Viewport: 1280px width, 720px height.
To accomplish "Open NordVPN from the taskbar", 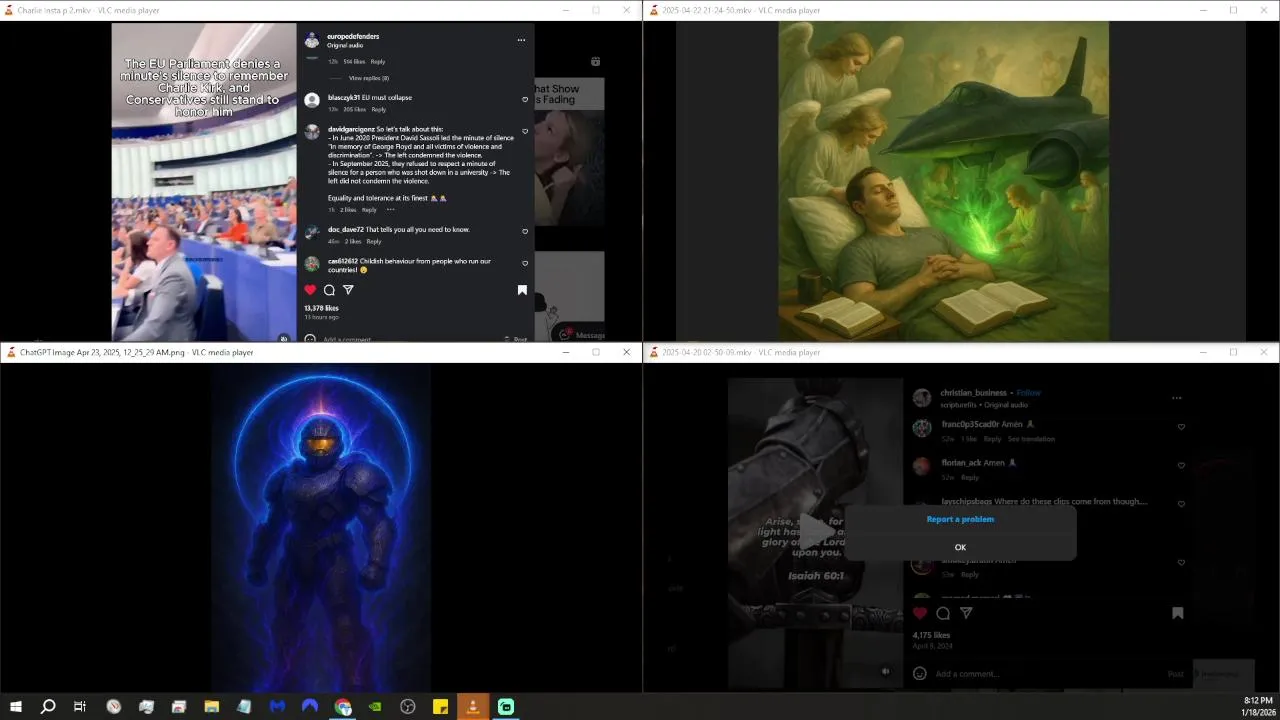I will [x=310, y=707].
